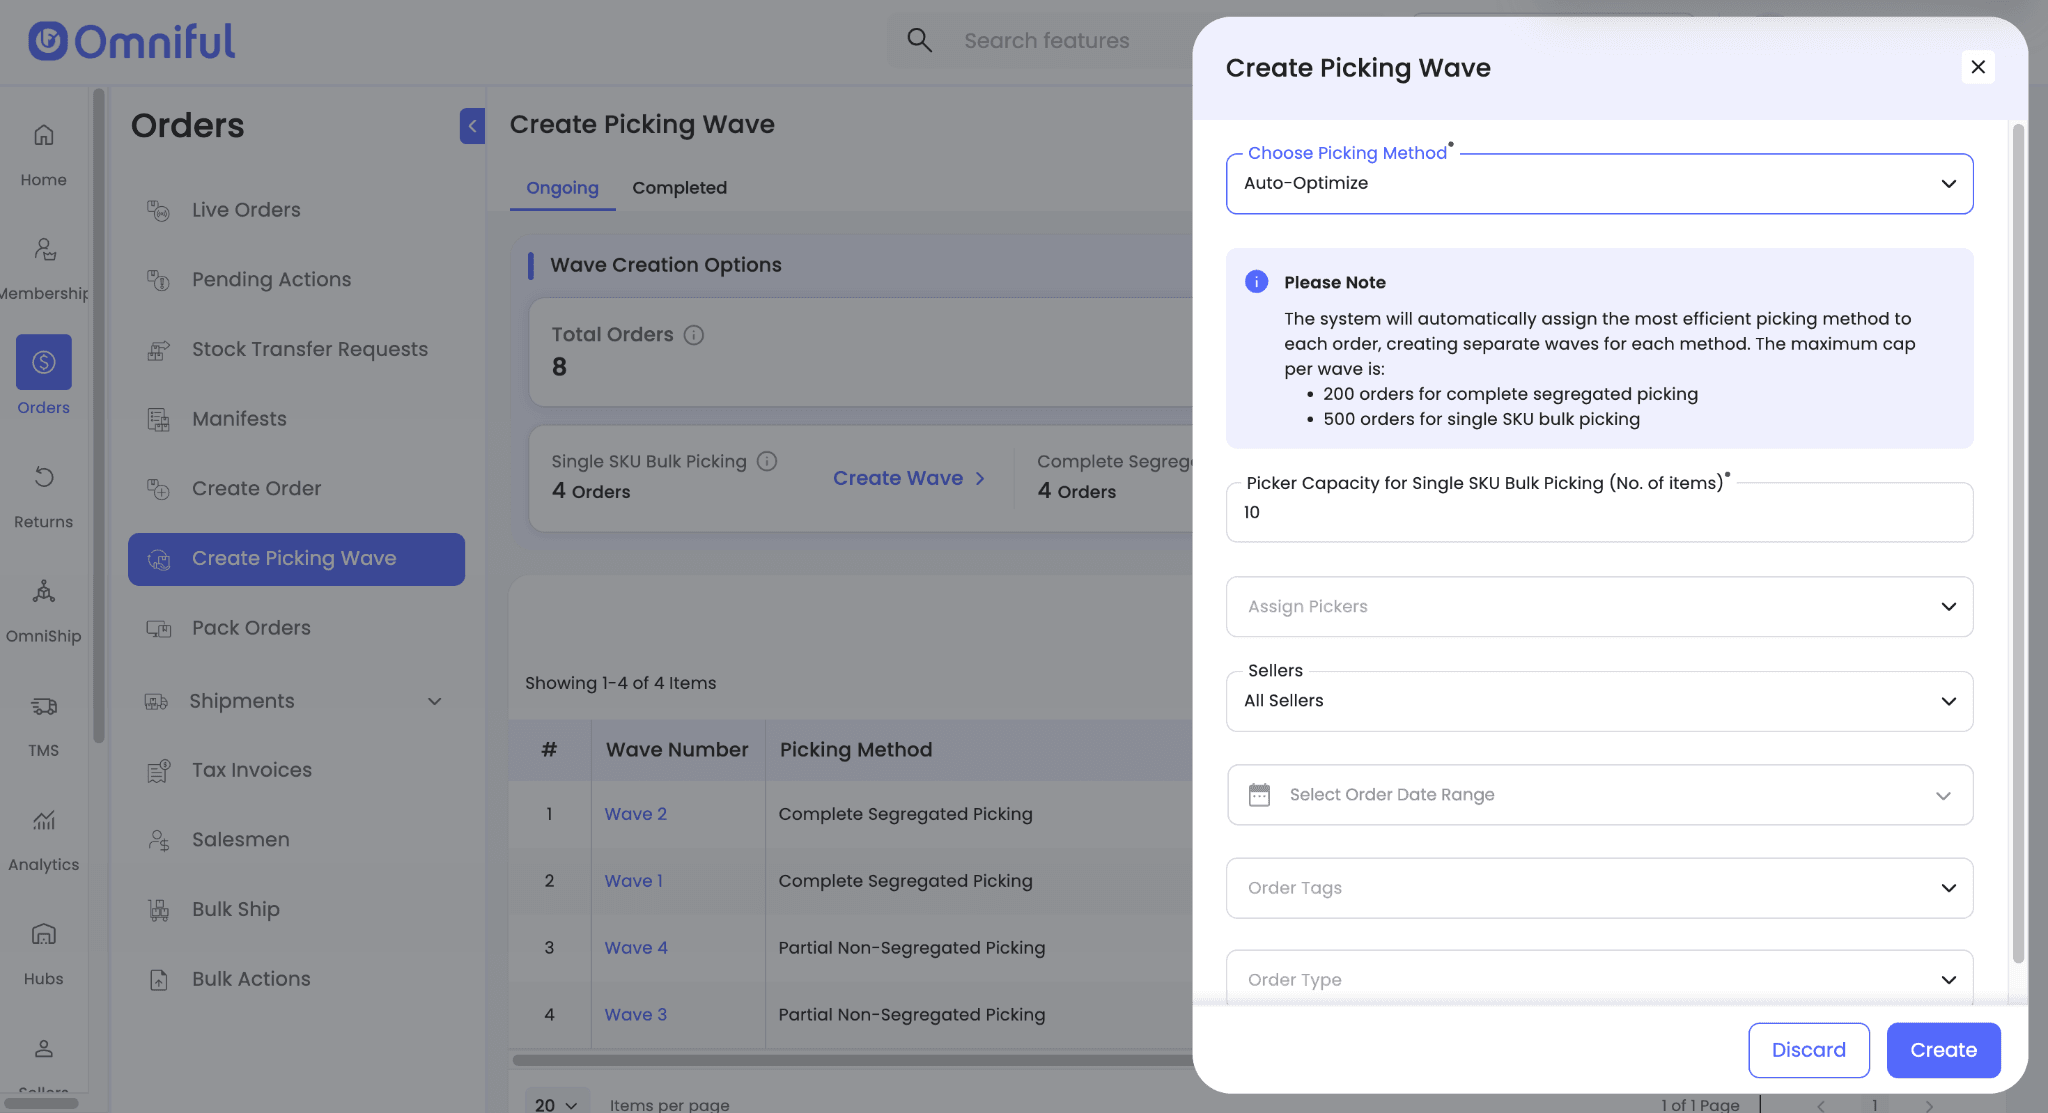
Task: Click info icon beside Total Orders
Action: click(693, 335)
